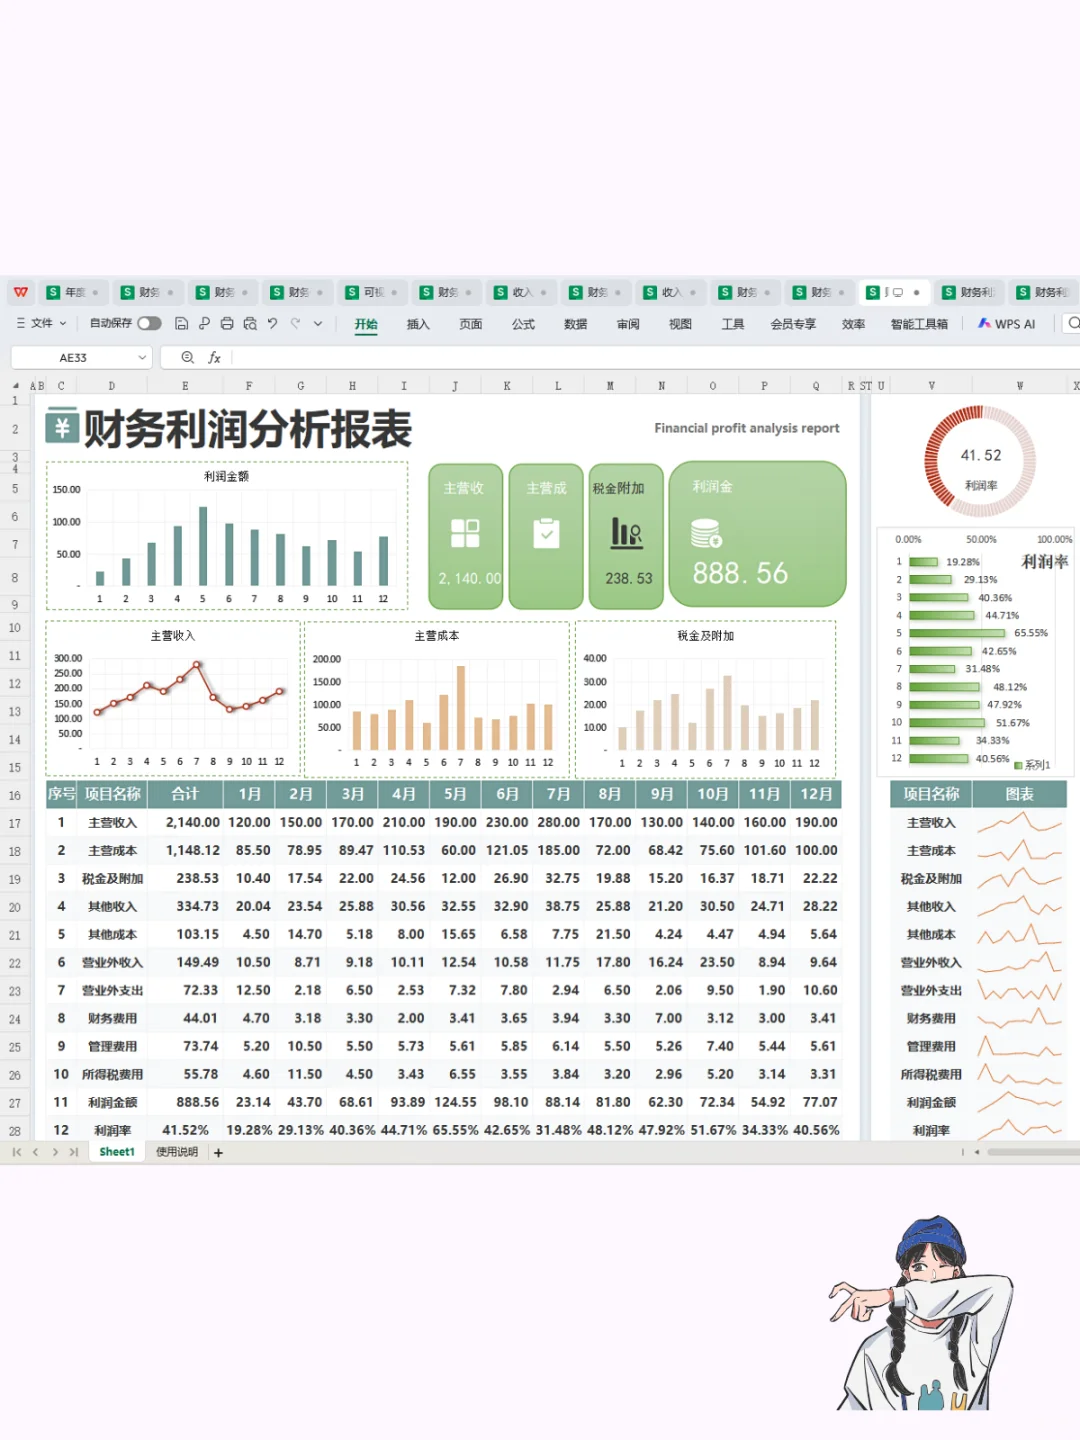This screenshot has height=1440, width=1080.
Task: Click the fx insert function icon
Action: pos(213,357)
